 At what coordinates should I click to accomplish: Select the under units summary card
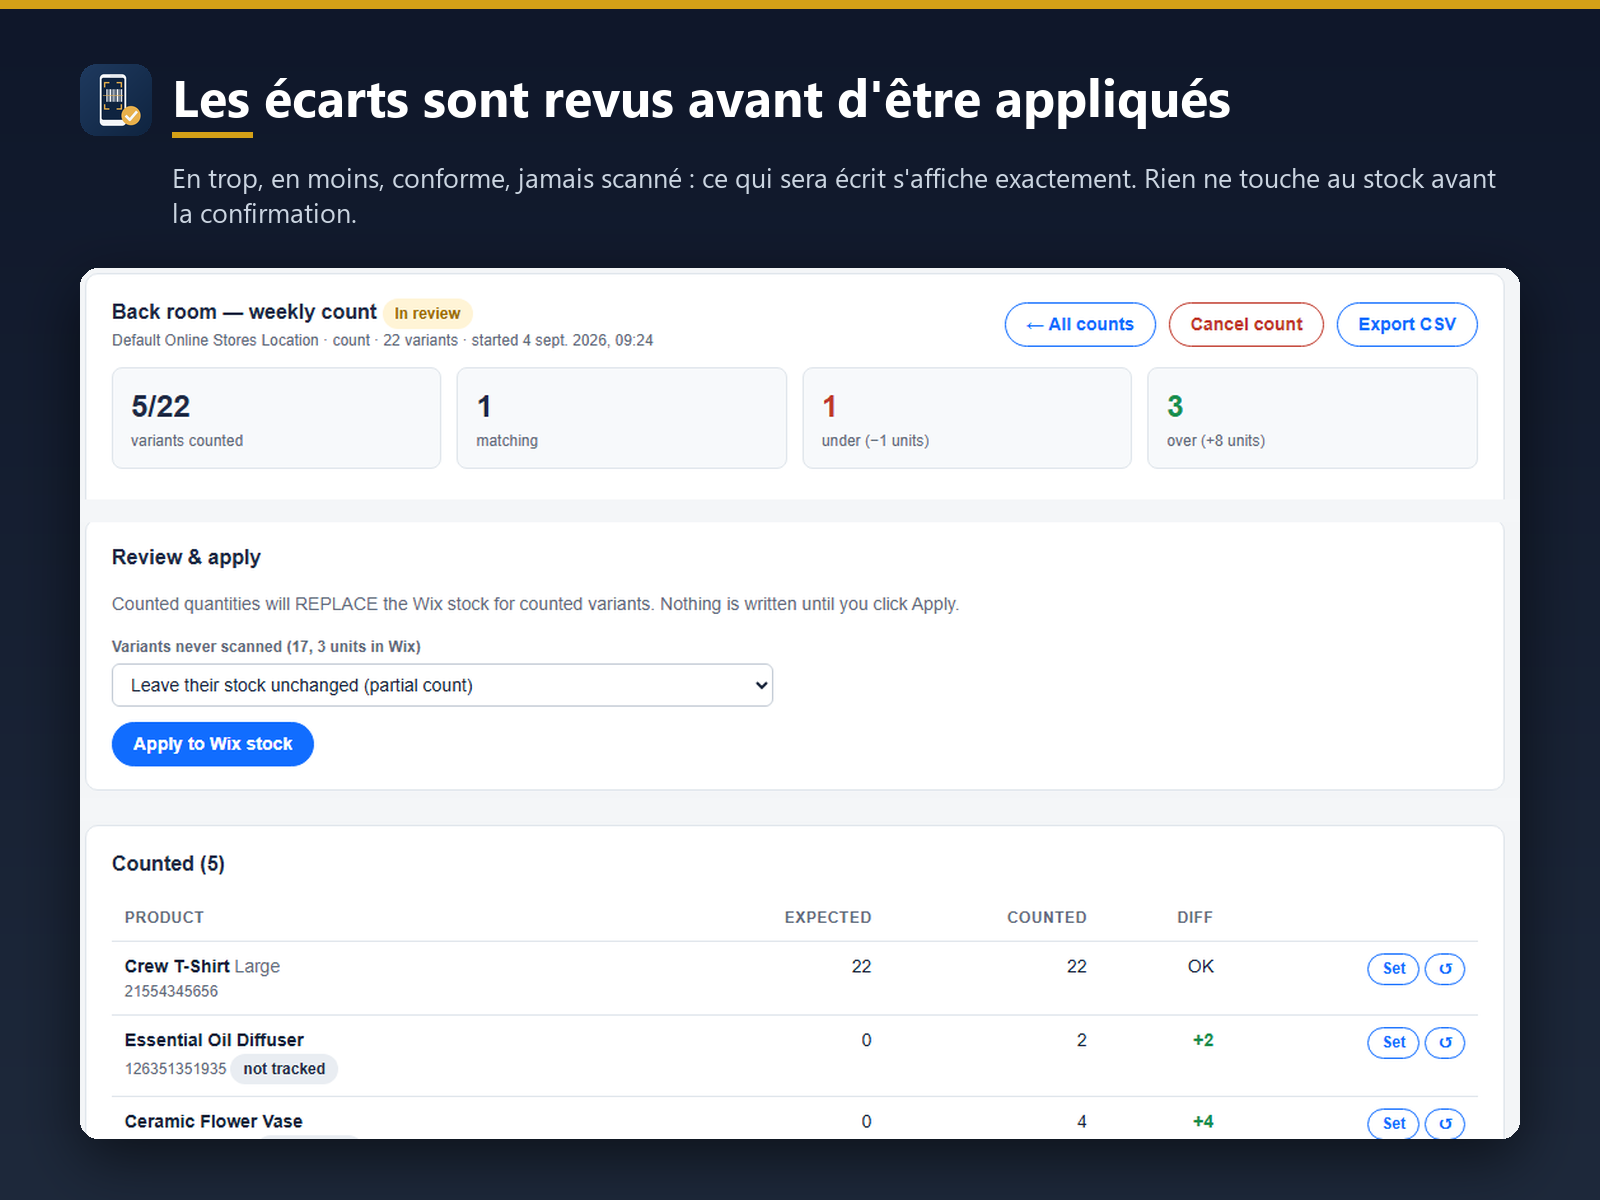pos(967,418)
